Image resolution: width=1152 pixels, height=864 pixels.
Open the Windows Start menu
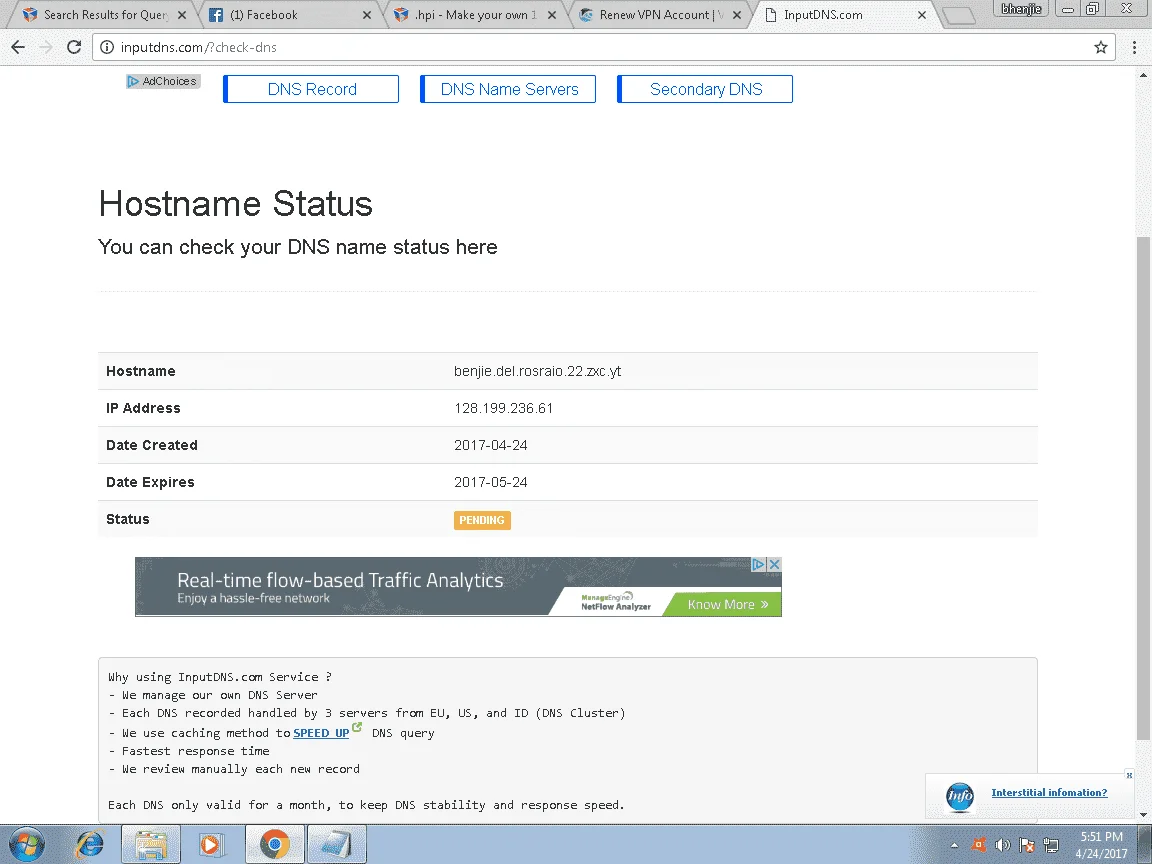[26, 845]
